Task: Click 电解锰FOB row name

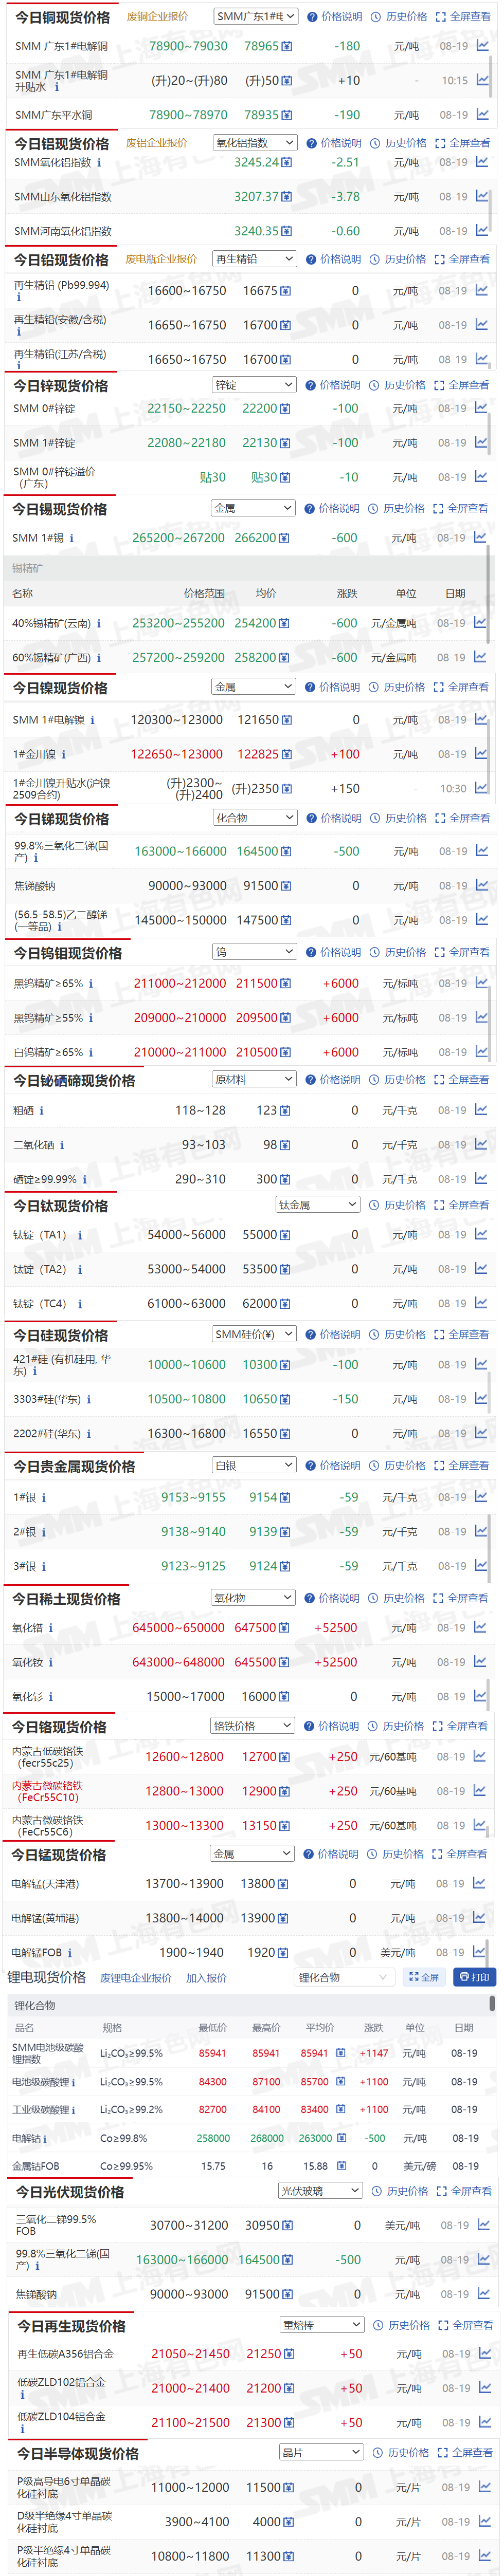Action: pyautogui.click(x=36, y=1952)
